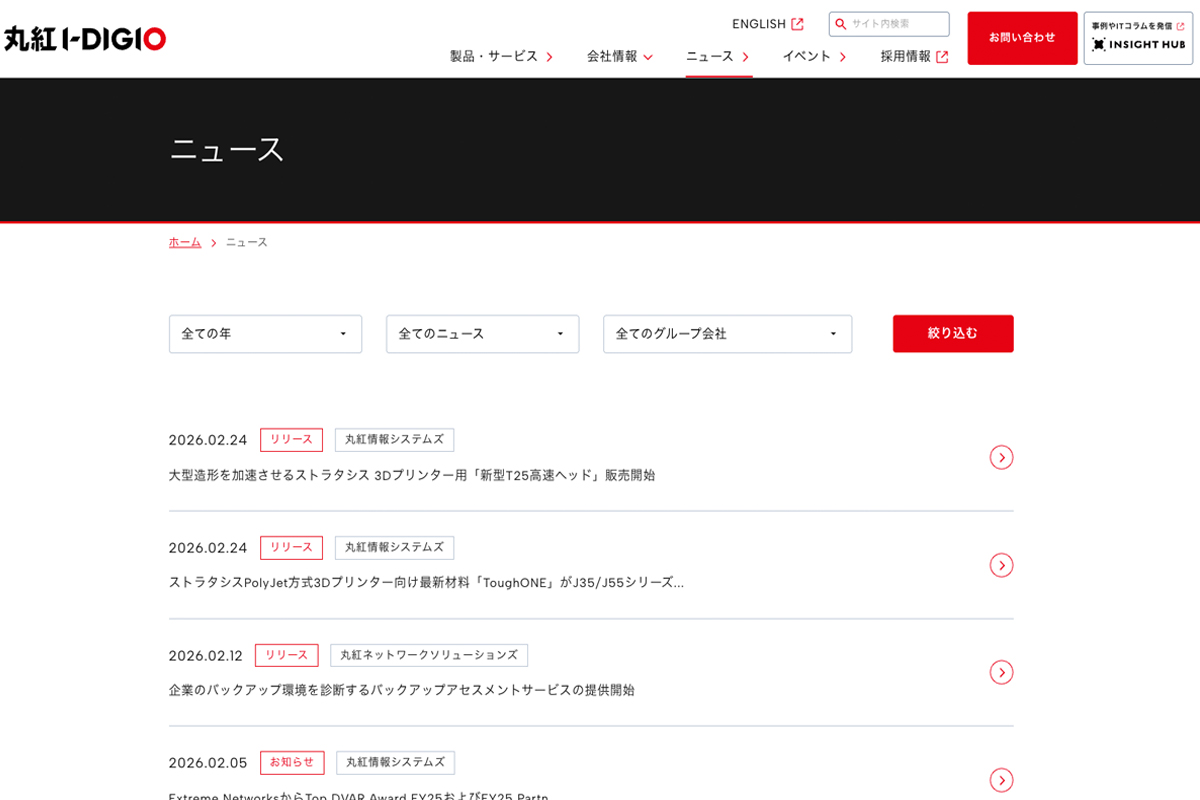Screen dimensions: 1200x800
Task: Open the 3Dプリンター T25 news headline
Action: 412,475
